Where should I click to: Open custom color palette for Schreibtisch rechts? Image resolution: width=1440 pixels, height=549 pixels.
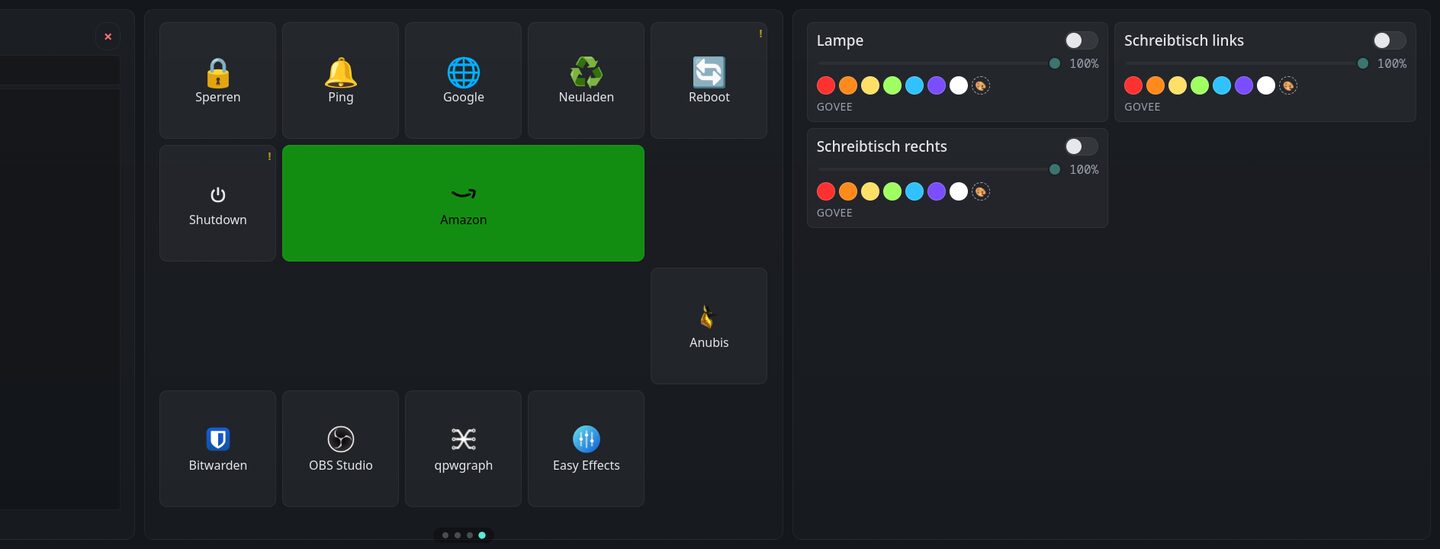coord(981,191)
